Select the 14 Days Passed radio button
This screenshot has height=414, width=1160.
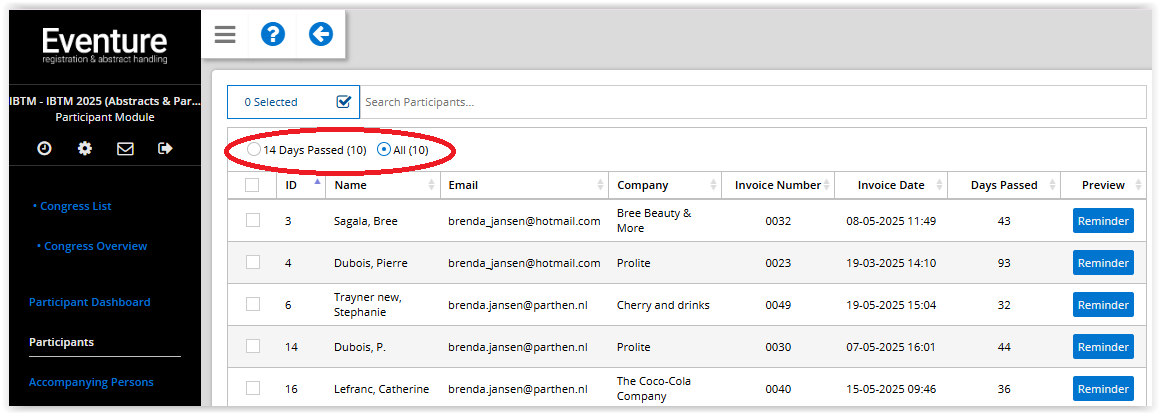(x=254, y=149)
